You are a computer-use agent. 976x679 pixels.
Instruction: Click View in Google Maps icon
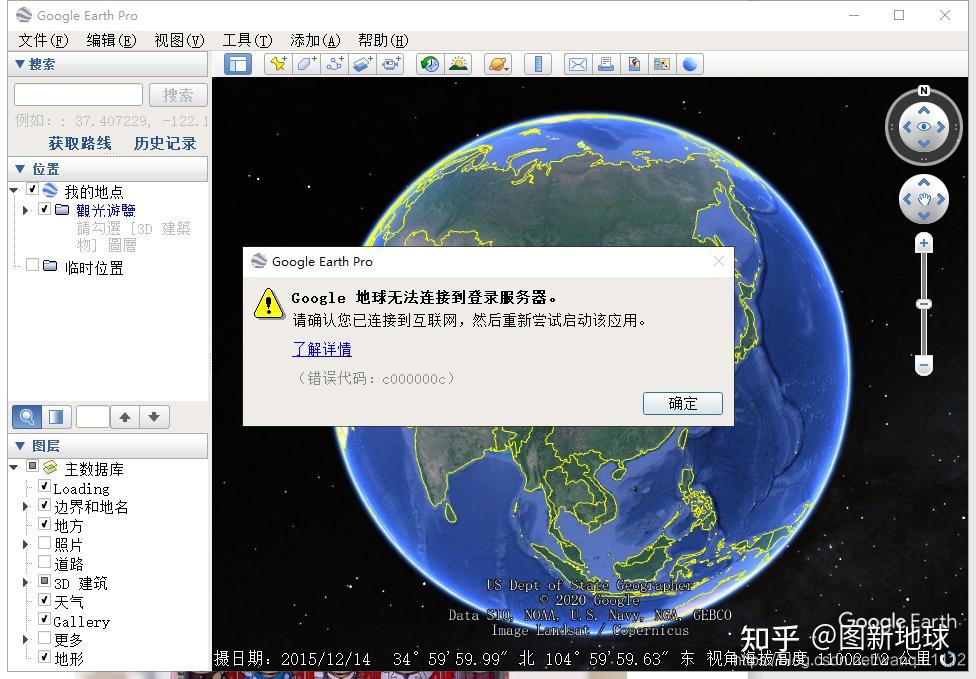coord(662,64)
